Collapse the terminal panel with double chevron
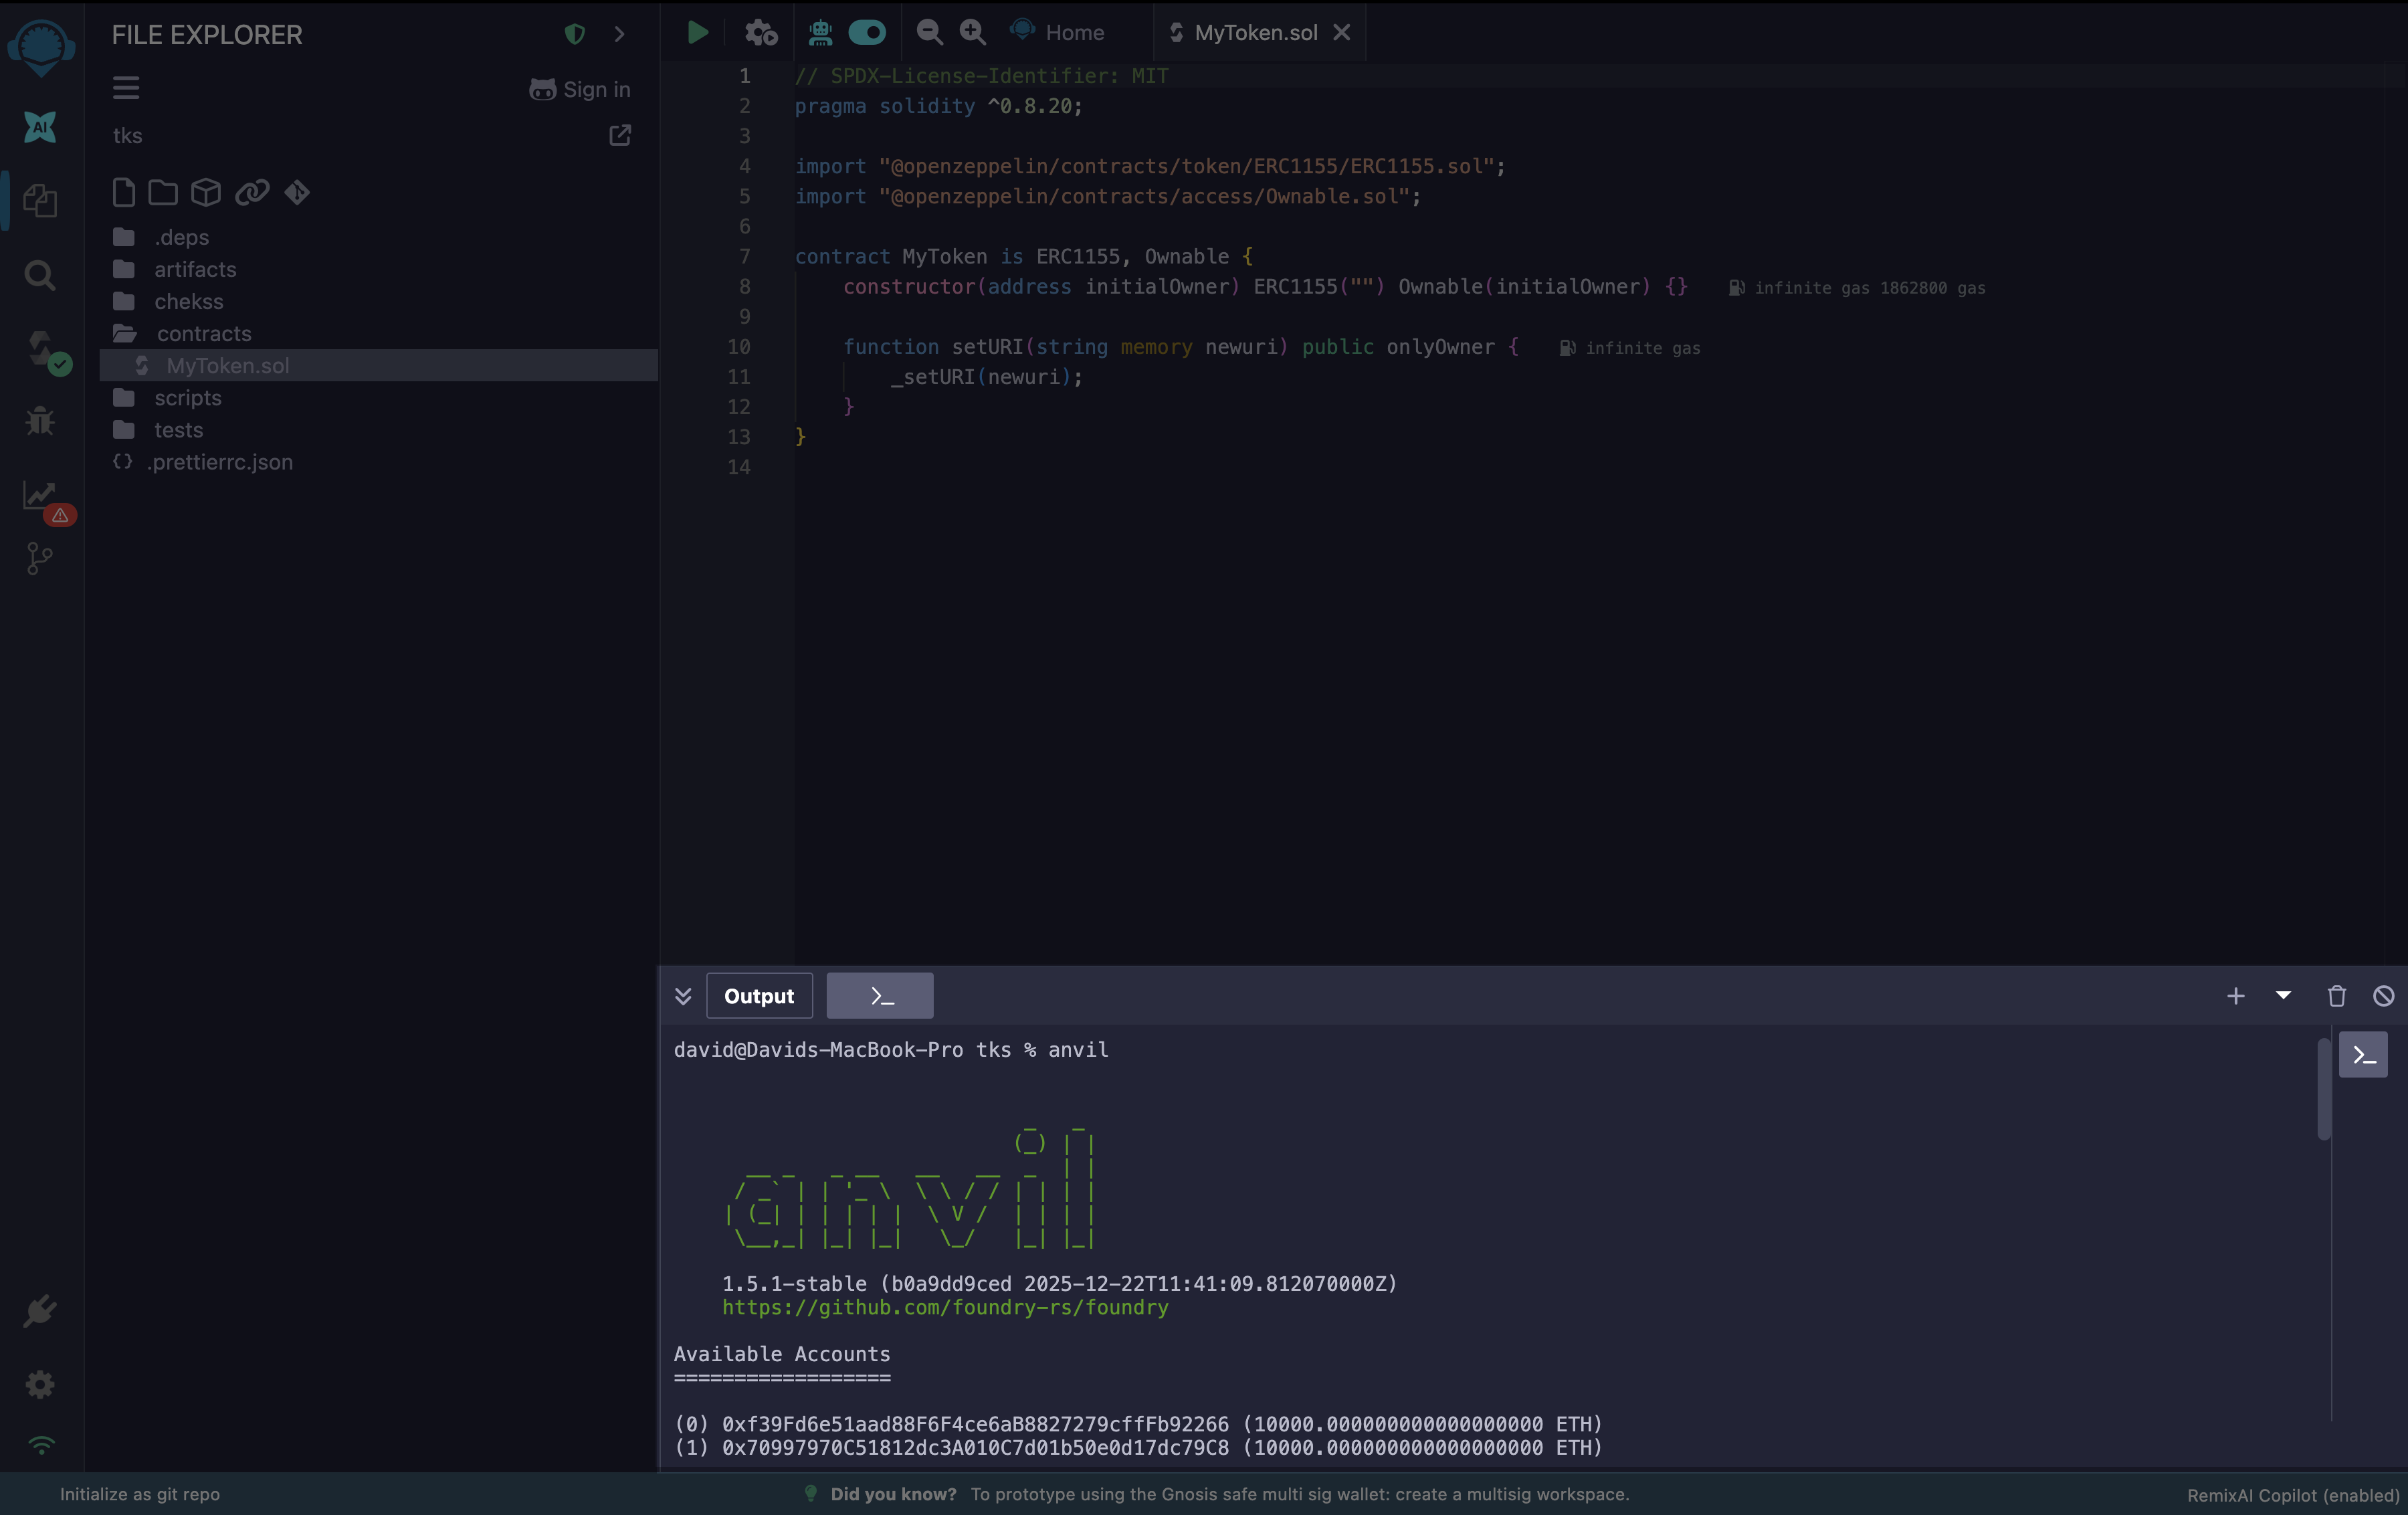 click(683, 996)
